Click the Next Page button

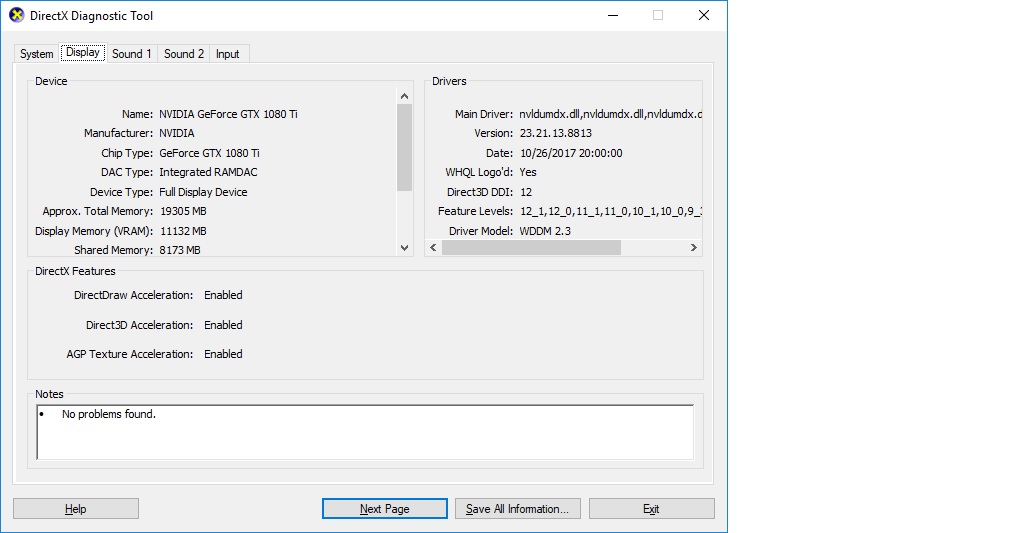pos(384,509)
